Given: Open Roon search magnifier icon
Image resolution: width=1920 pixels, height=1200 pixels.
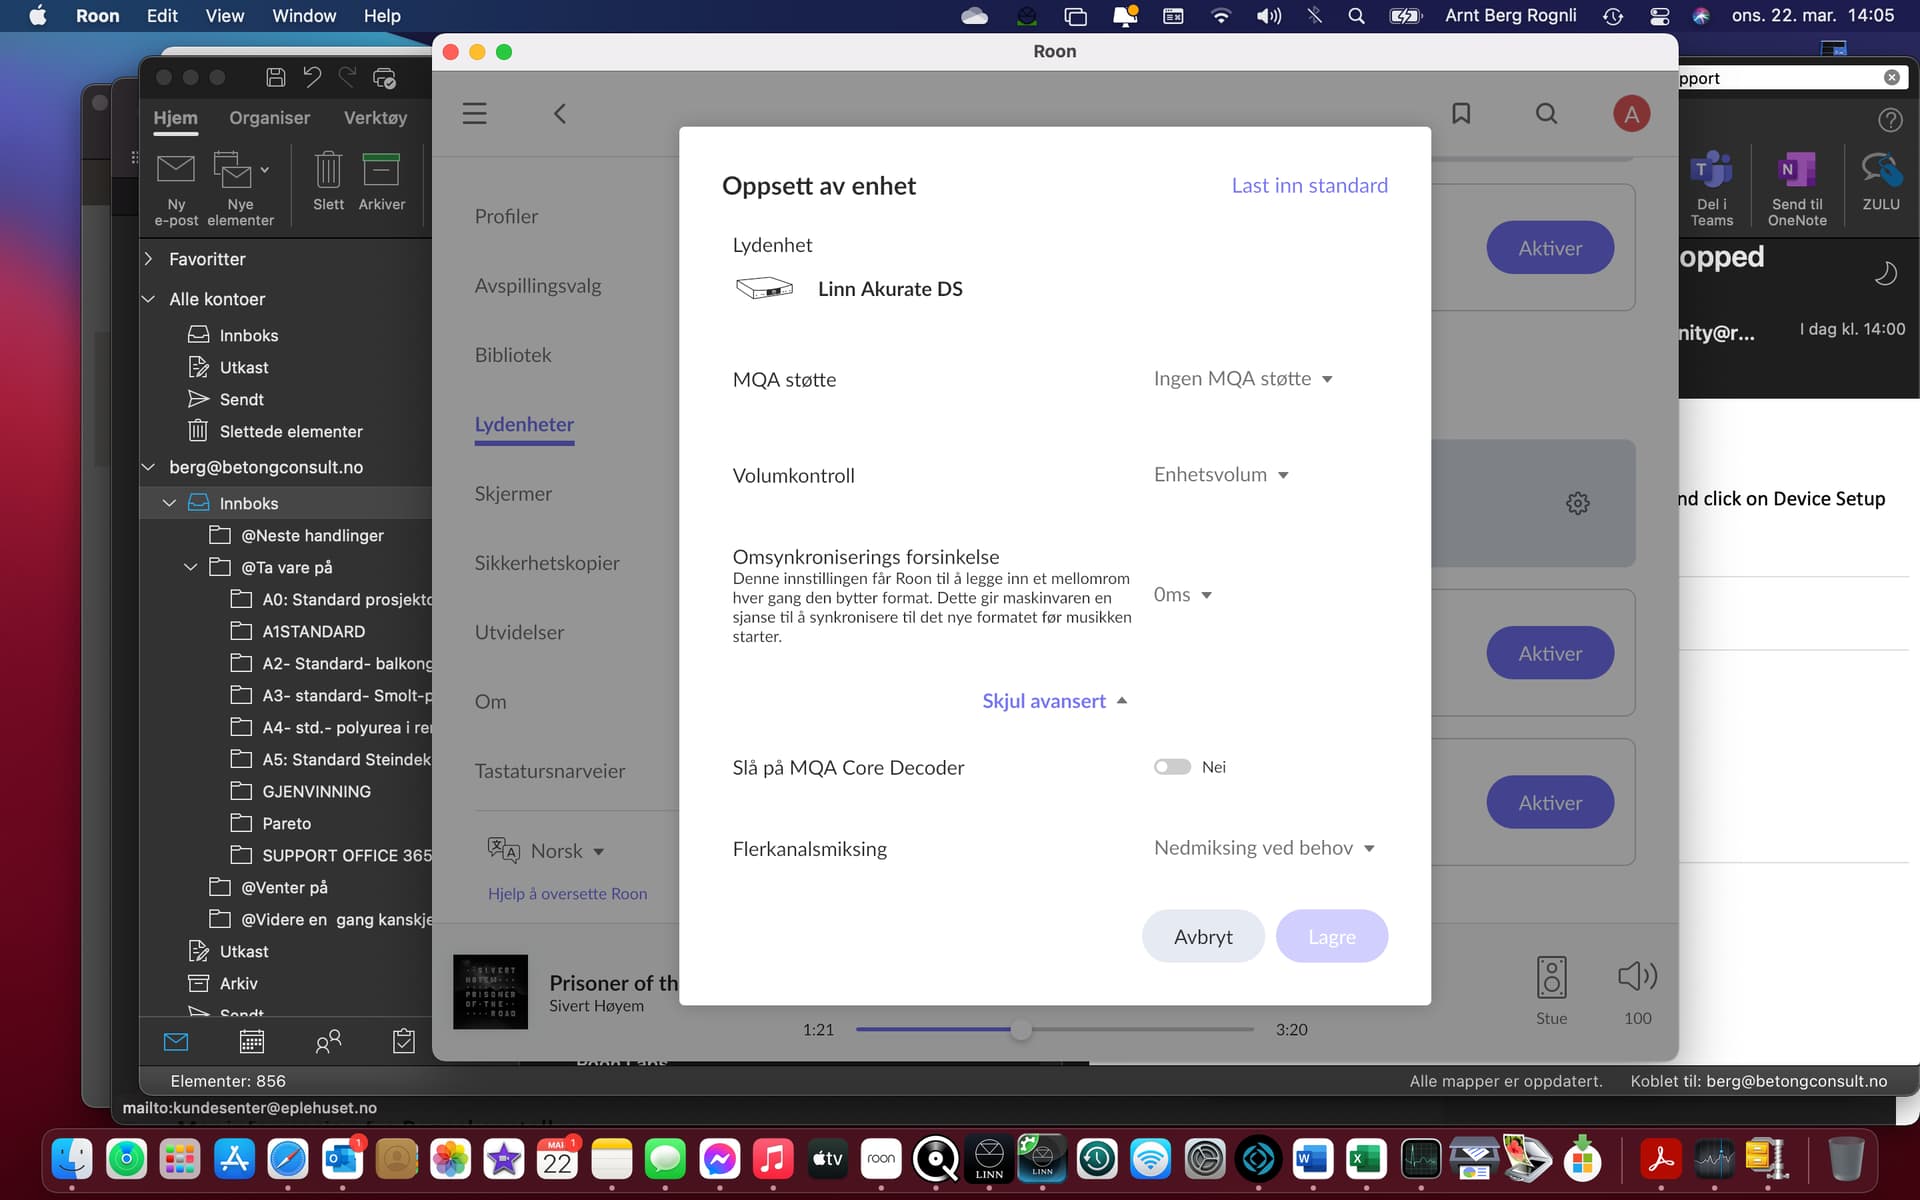Looking at the screenshot, I should tap(1546, 114).
